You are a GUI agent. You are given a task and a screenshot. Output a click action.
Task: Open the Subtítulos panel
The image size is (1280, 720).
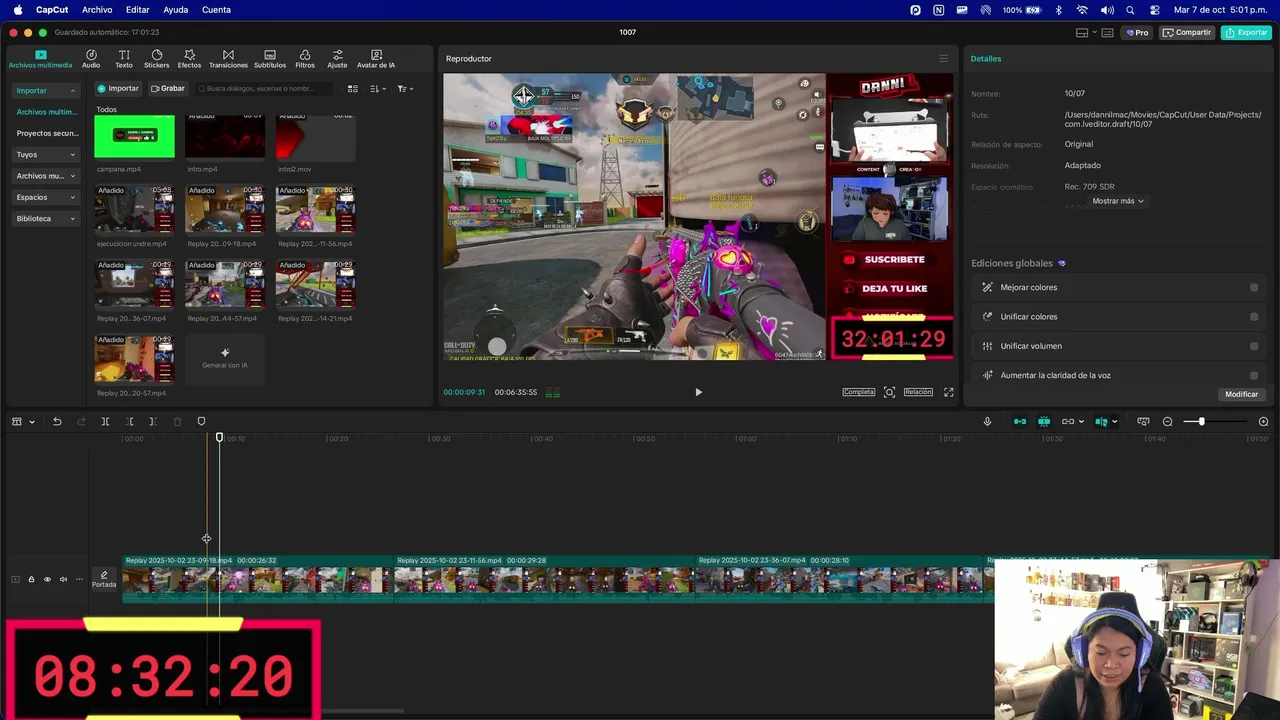(x=270, y=59)
